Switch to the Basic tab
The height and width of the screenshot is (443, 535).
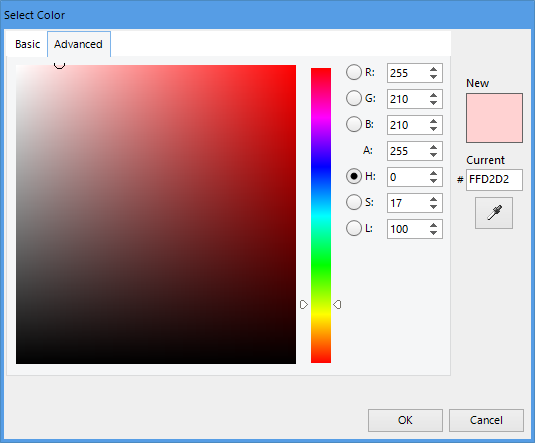(27, 44)
